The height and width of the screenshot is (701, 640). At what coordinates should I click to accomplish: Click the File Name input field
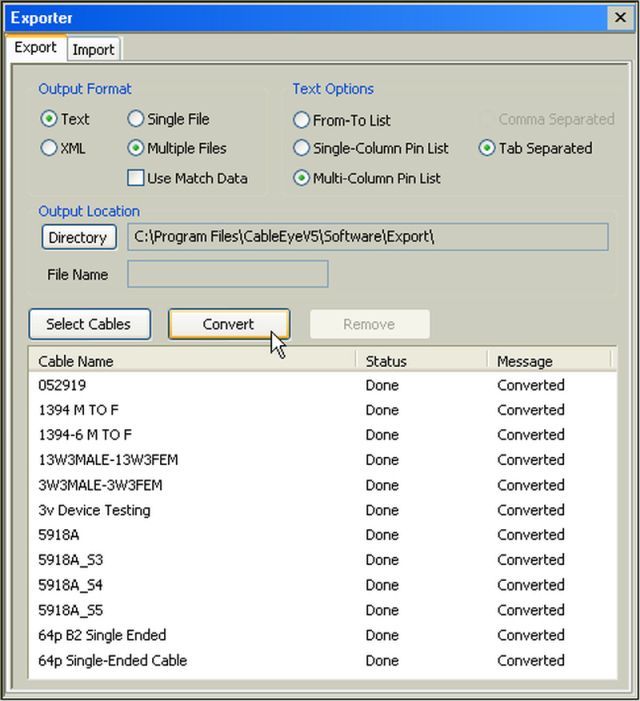tap(227, 274)
